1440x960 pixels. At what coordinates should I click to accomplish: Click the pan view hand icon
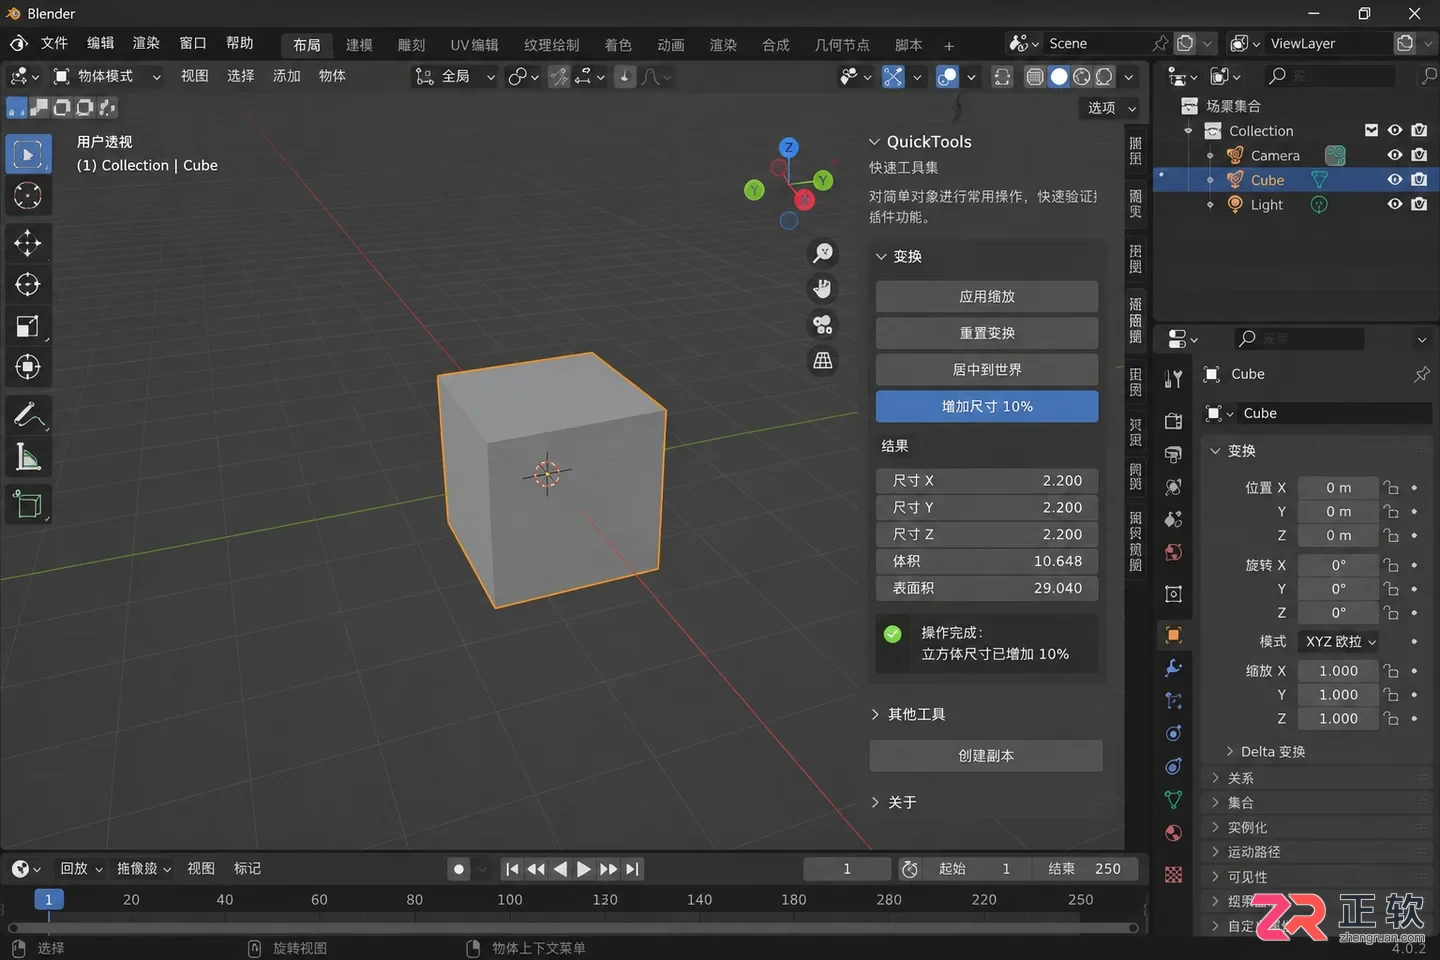point(823,289)
